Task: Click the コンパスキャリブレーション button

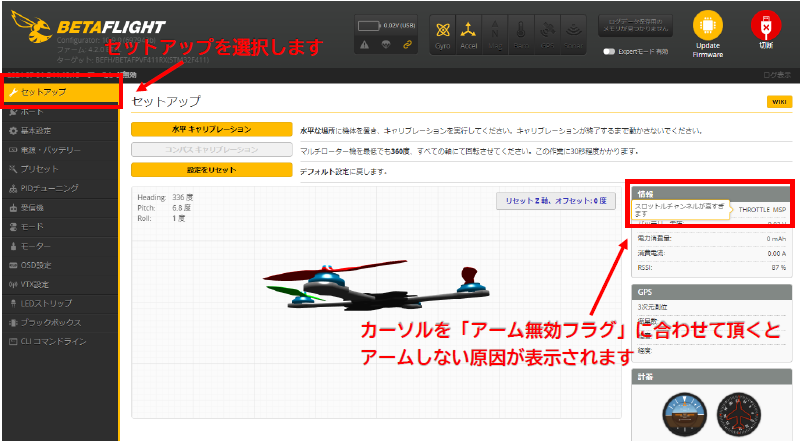Action: tap(212, 150)
